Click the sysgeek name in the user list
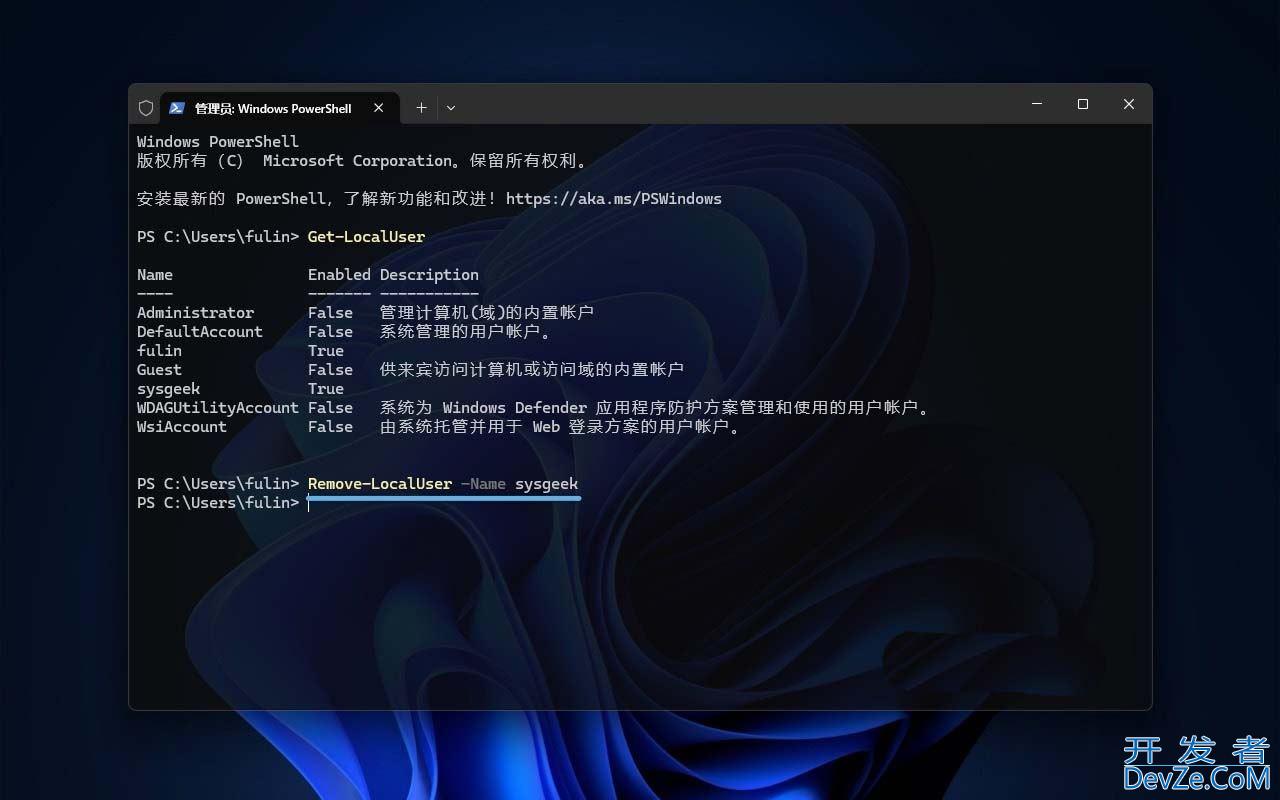1280x800 pixels. pos(169,388)
